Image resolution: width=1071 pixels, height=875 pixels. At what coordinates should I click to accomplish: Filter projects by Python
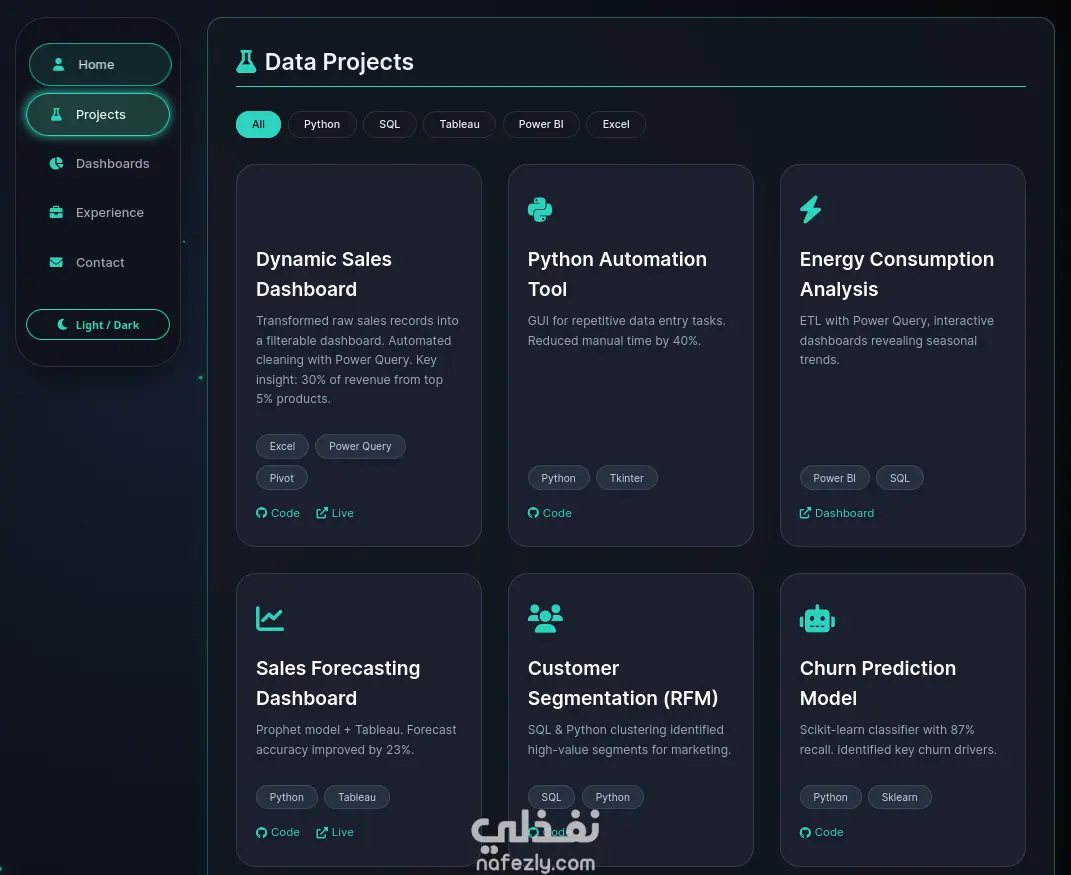tap(322, 124)
